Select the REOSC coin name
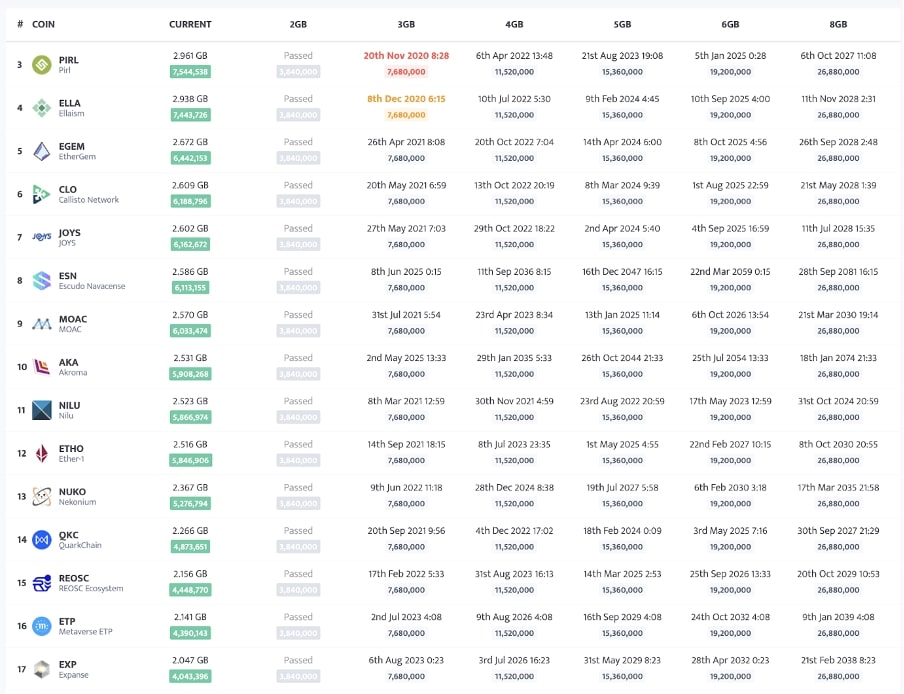The height and width of the screenshot is (694, 904). (74, 578)
